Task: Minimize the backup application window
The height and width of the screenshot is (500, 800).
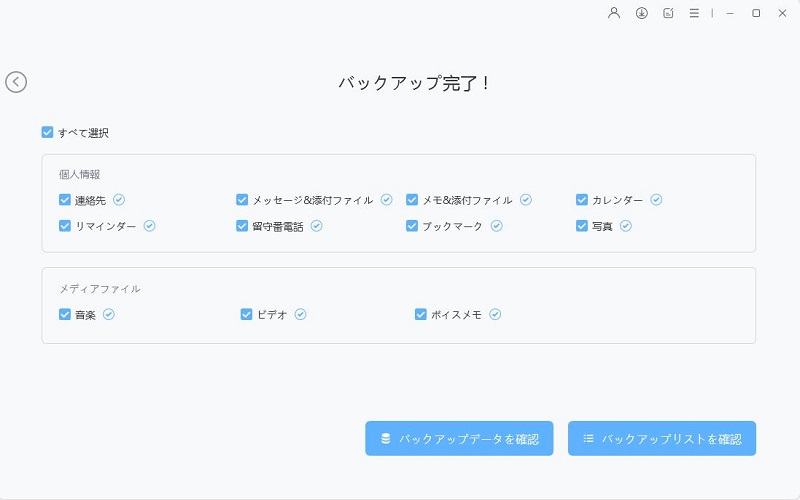Action: coord(730,13)
